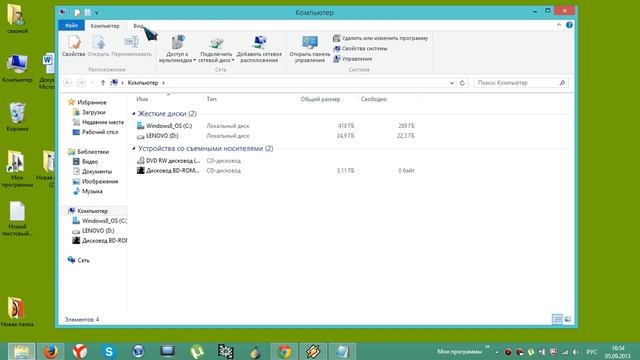The image size is (640, 360).
Task: Click Firefox icon in the taskbar
Action: [51, 351]
